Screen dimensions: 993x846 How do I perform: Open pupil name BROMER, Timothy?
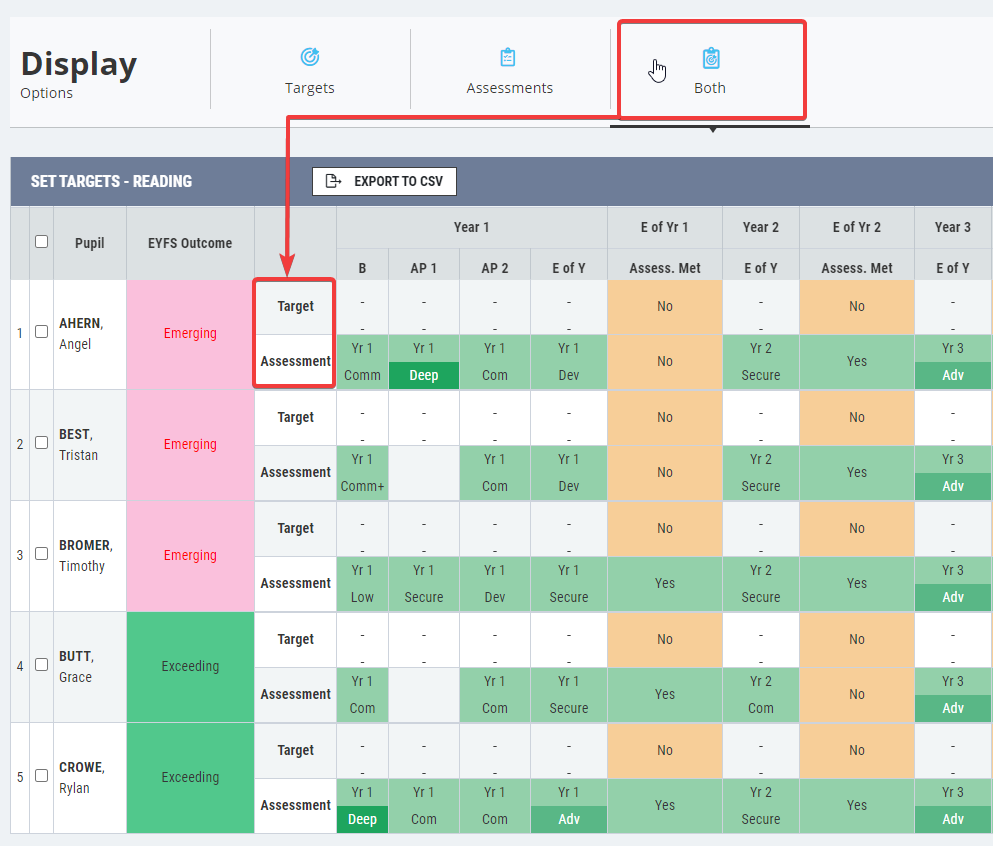pos(85,555)
